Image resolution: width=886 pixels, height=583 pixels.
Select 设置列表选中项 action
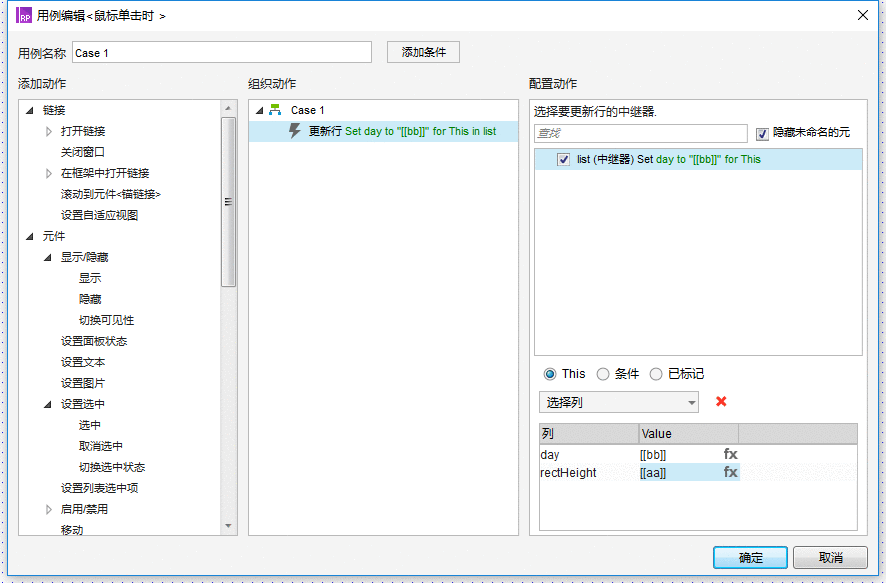pyautogui.click(x=99, y=488)
